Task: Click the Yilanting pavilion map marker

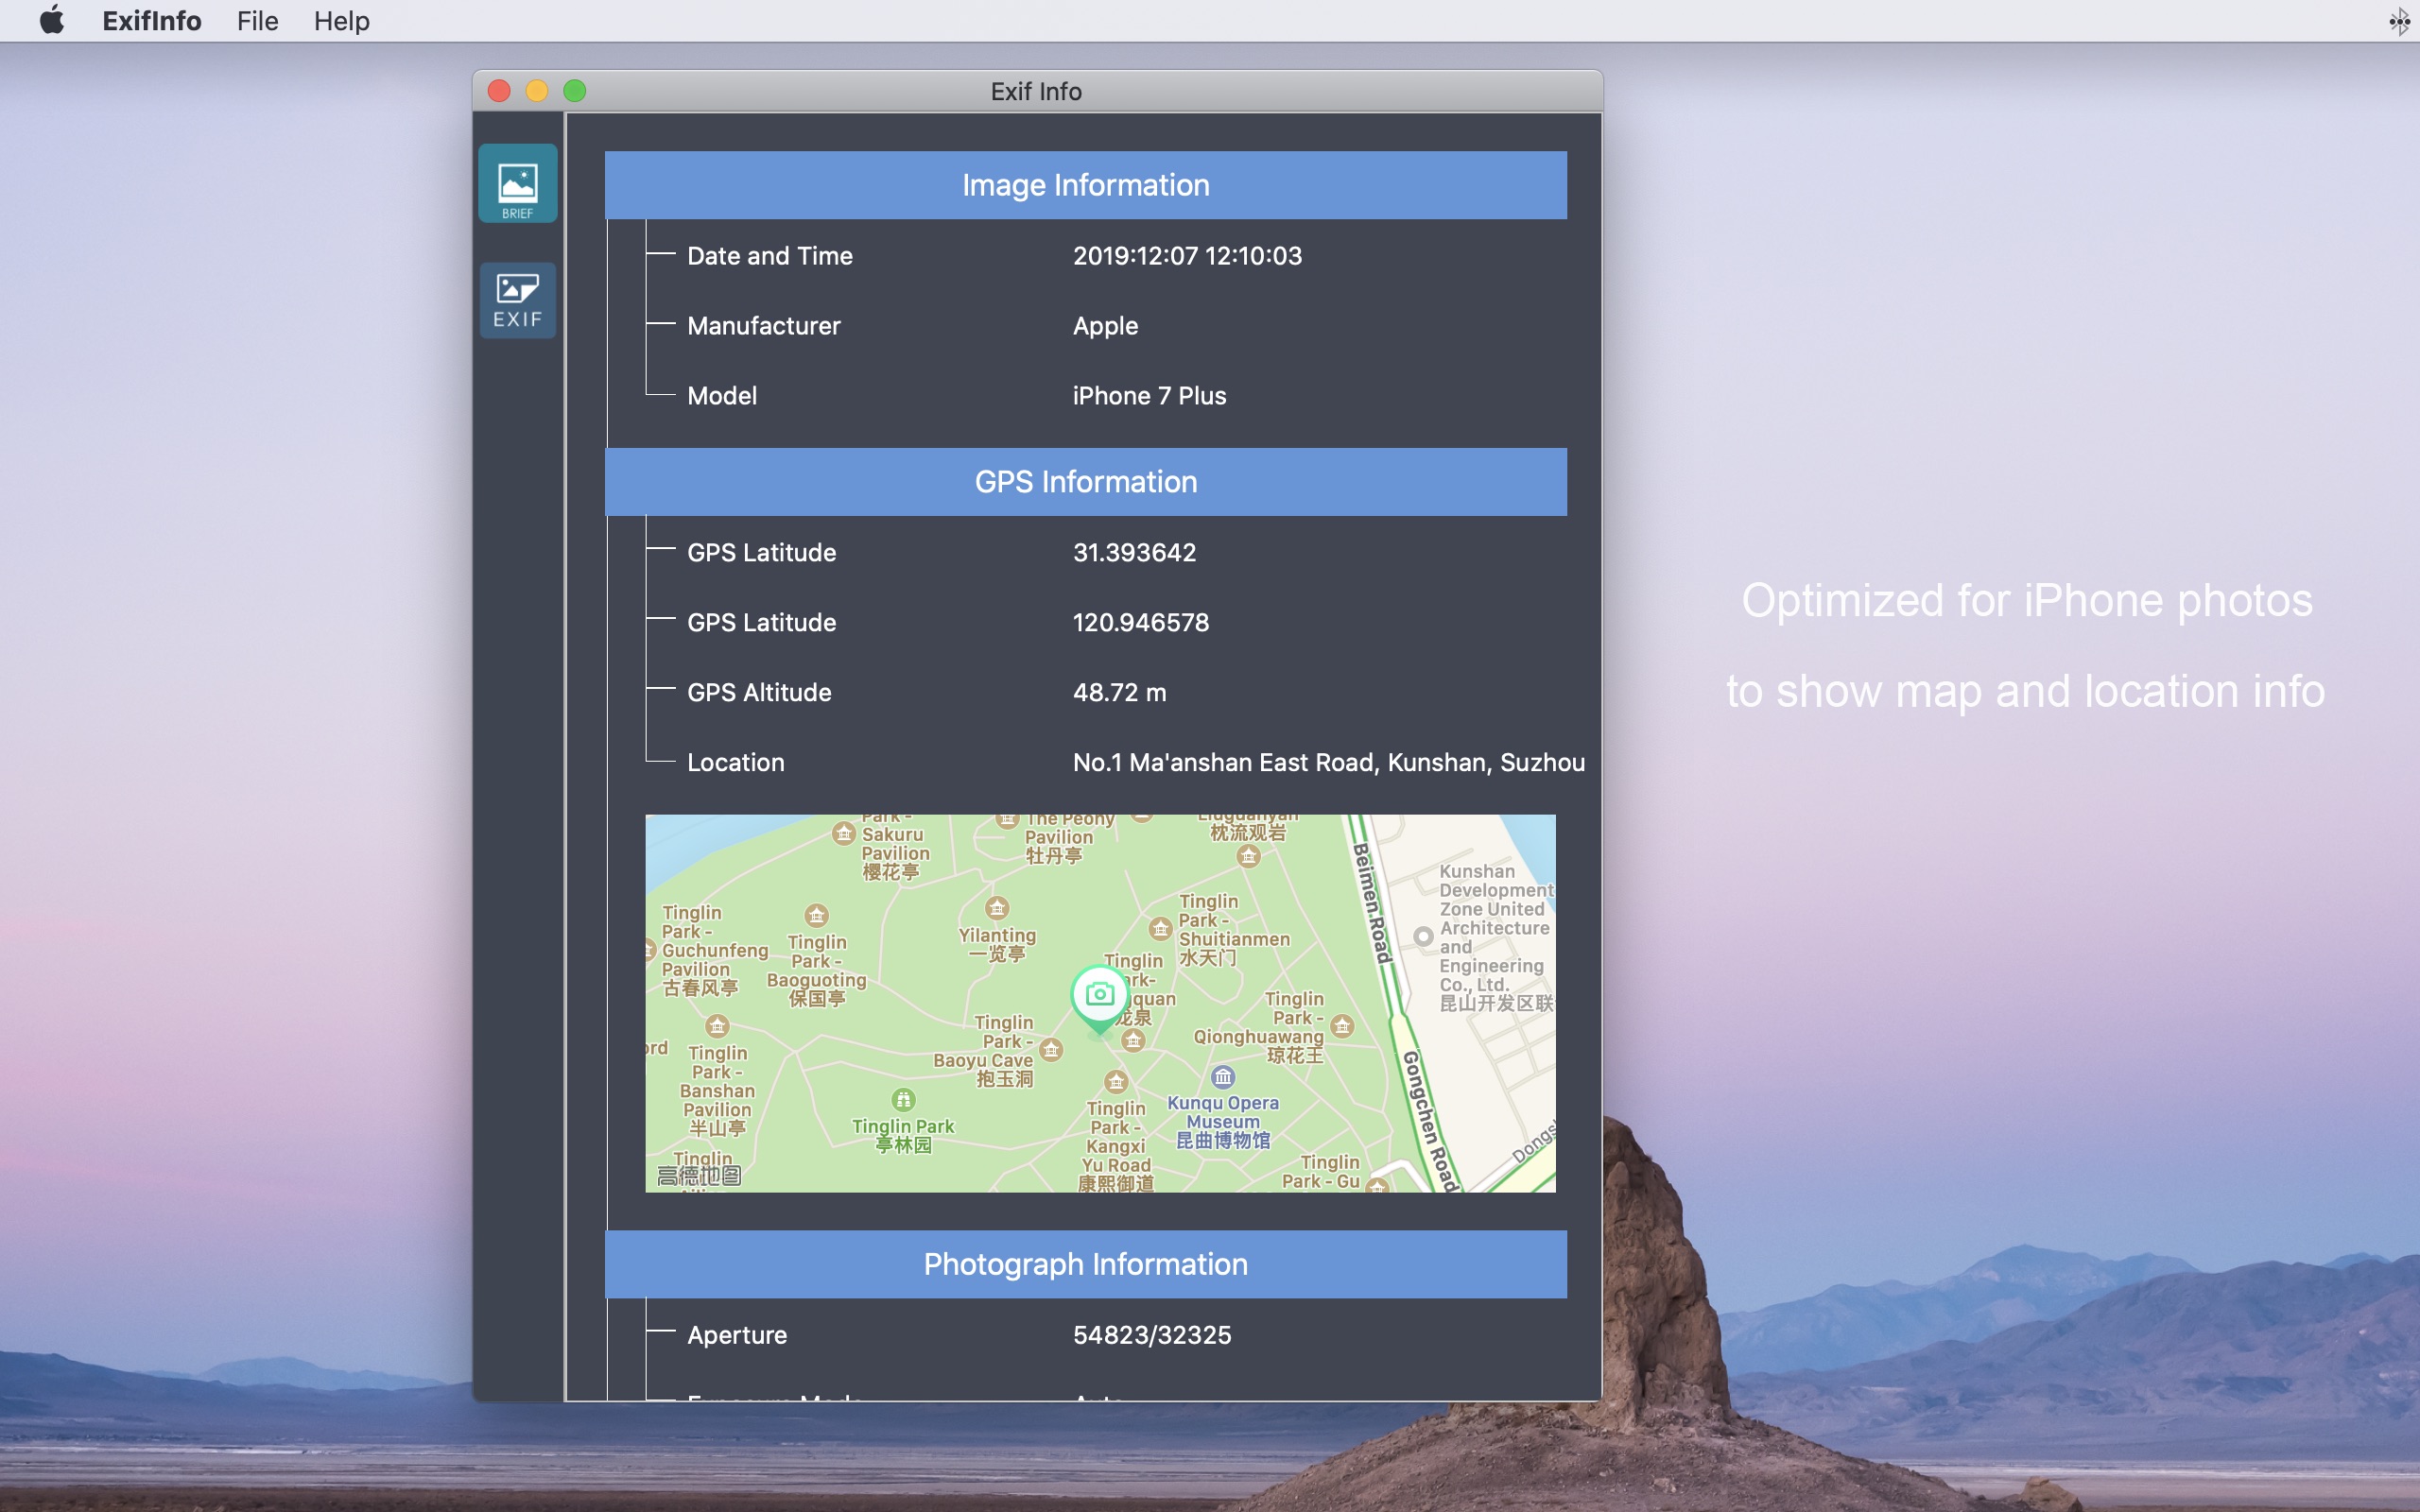Action: (x=997, y=908)
